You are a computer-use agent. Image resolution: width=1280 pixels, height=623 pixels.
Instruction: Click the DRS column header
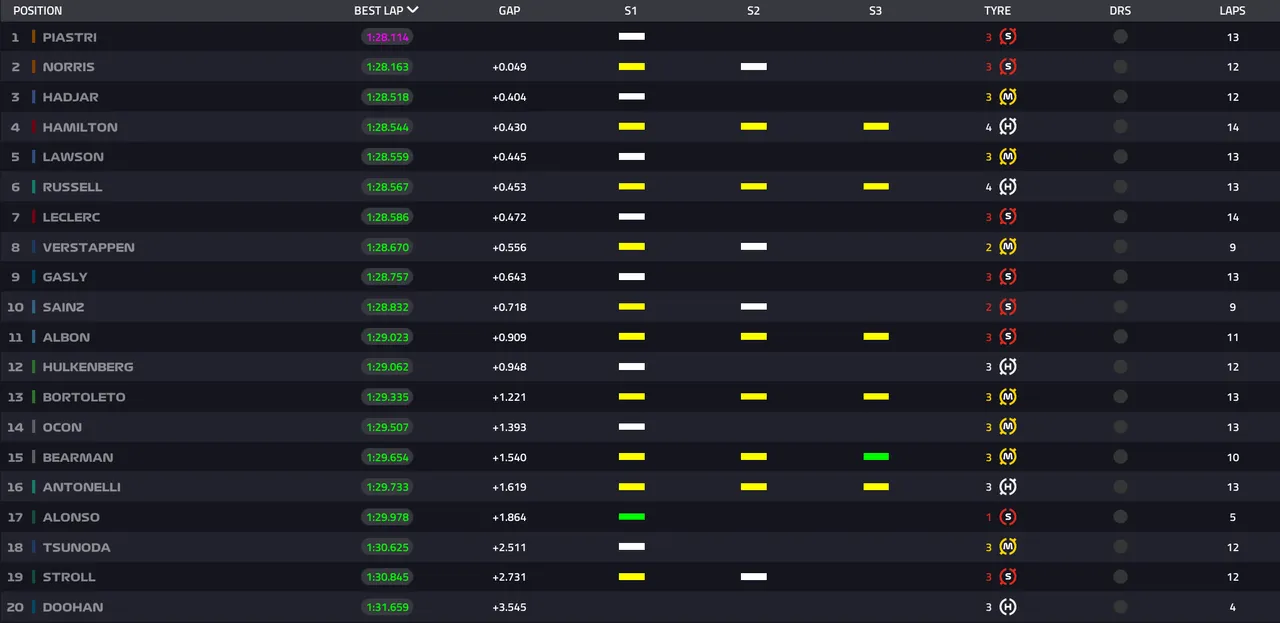[1120, 11]
